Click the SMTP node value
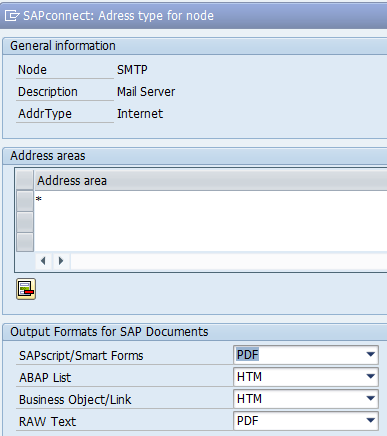Screen dimensions: 387x436 coord(132,70)
